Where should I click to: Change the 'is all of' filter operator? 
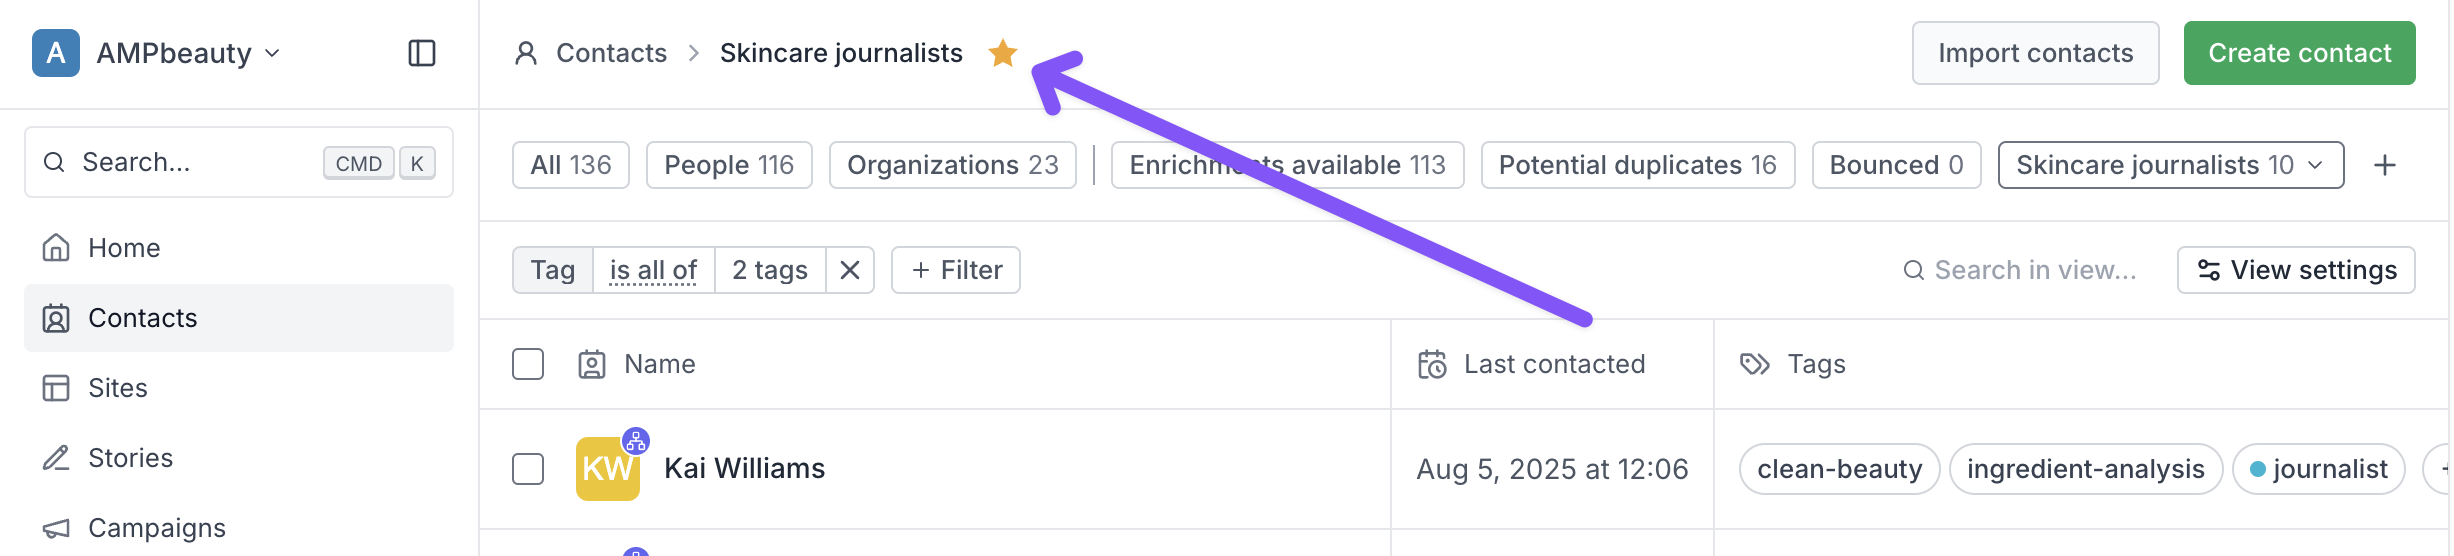(654, 270)
